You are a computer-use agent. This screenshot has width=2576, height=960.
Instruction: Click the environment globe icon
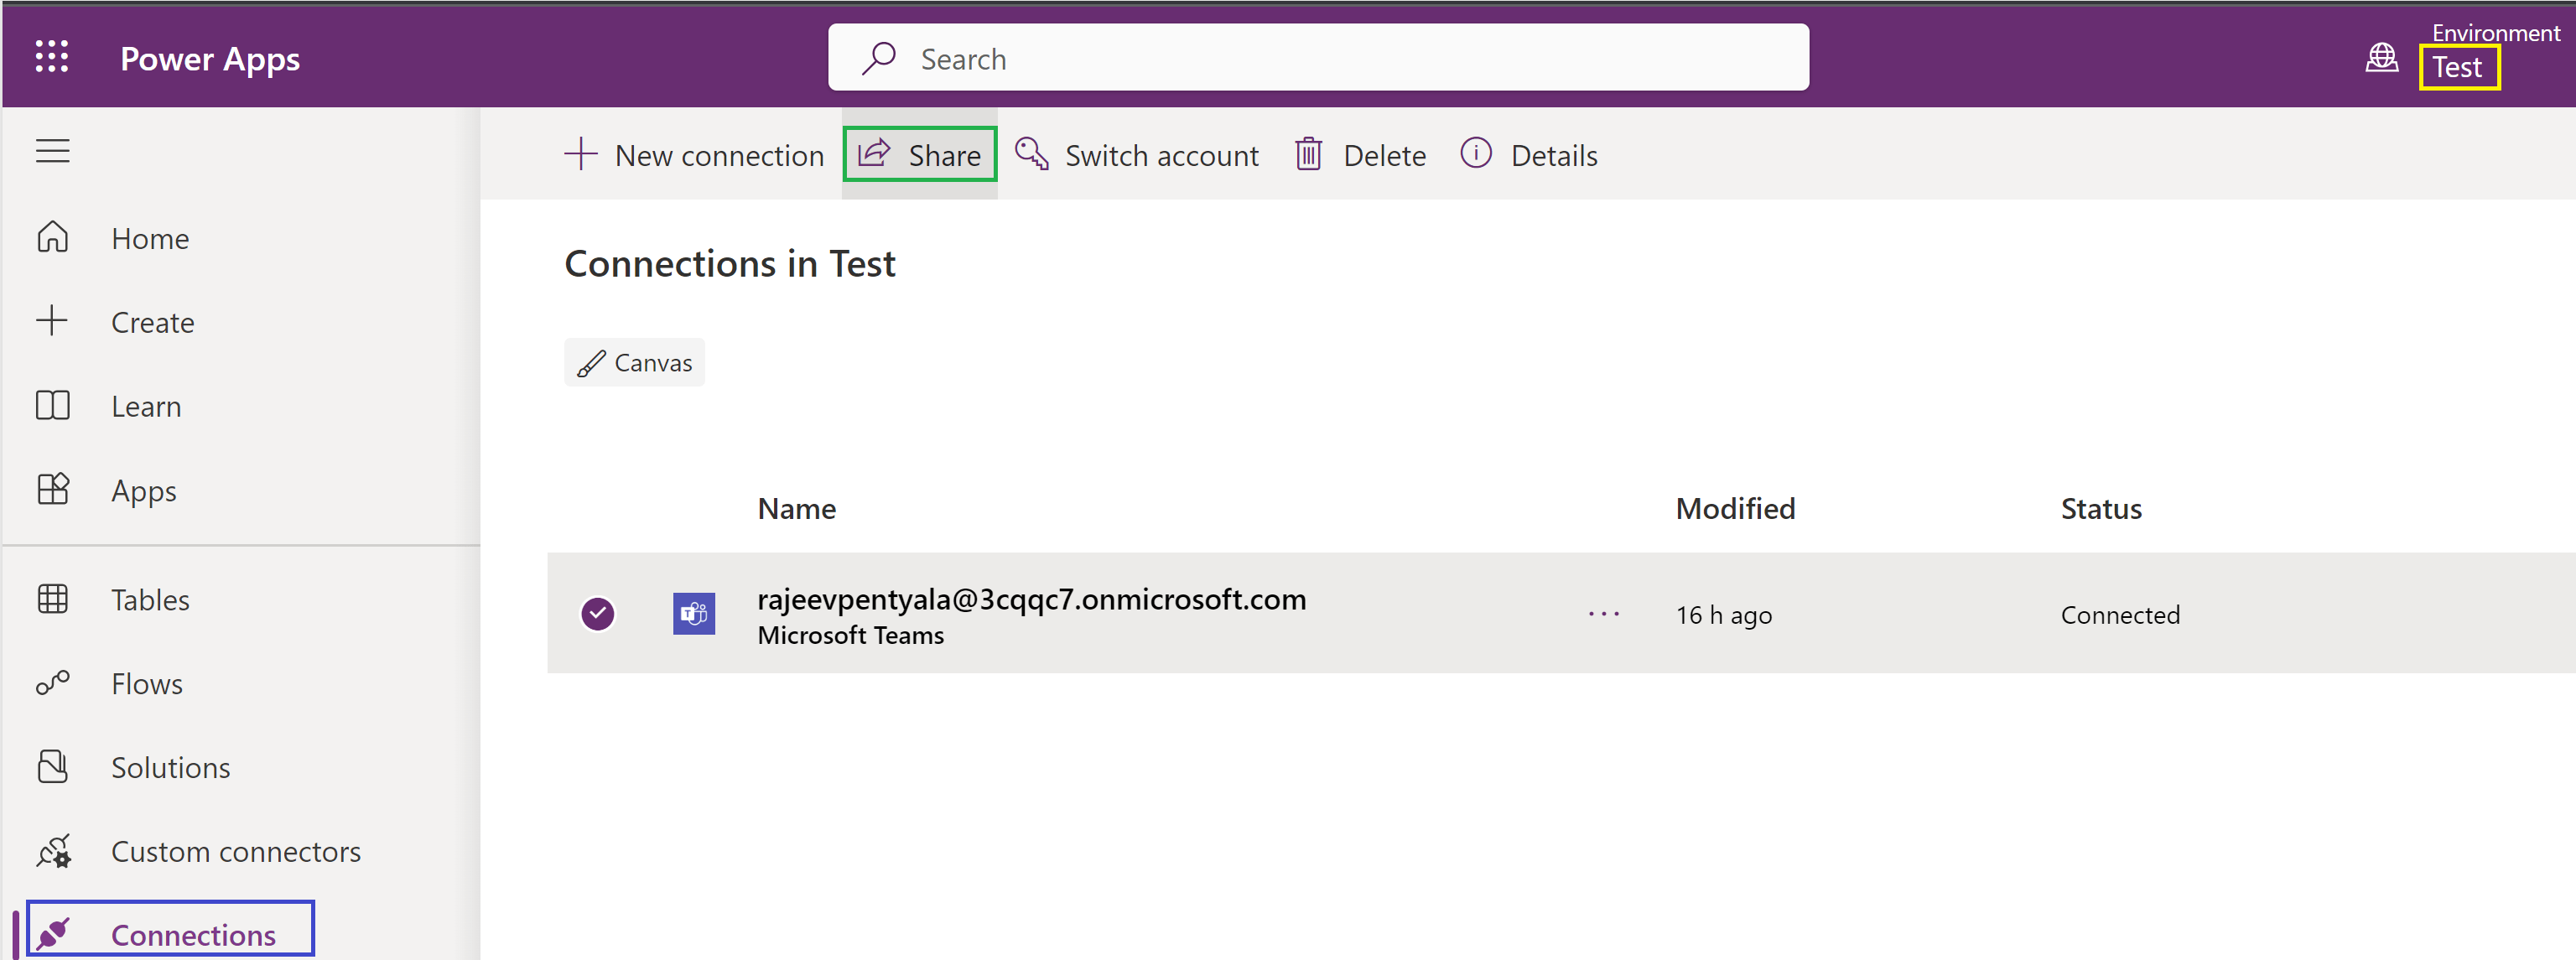2381,58
